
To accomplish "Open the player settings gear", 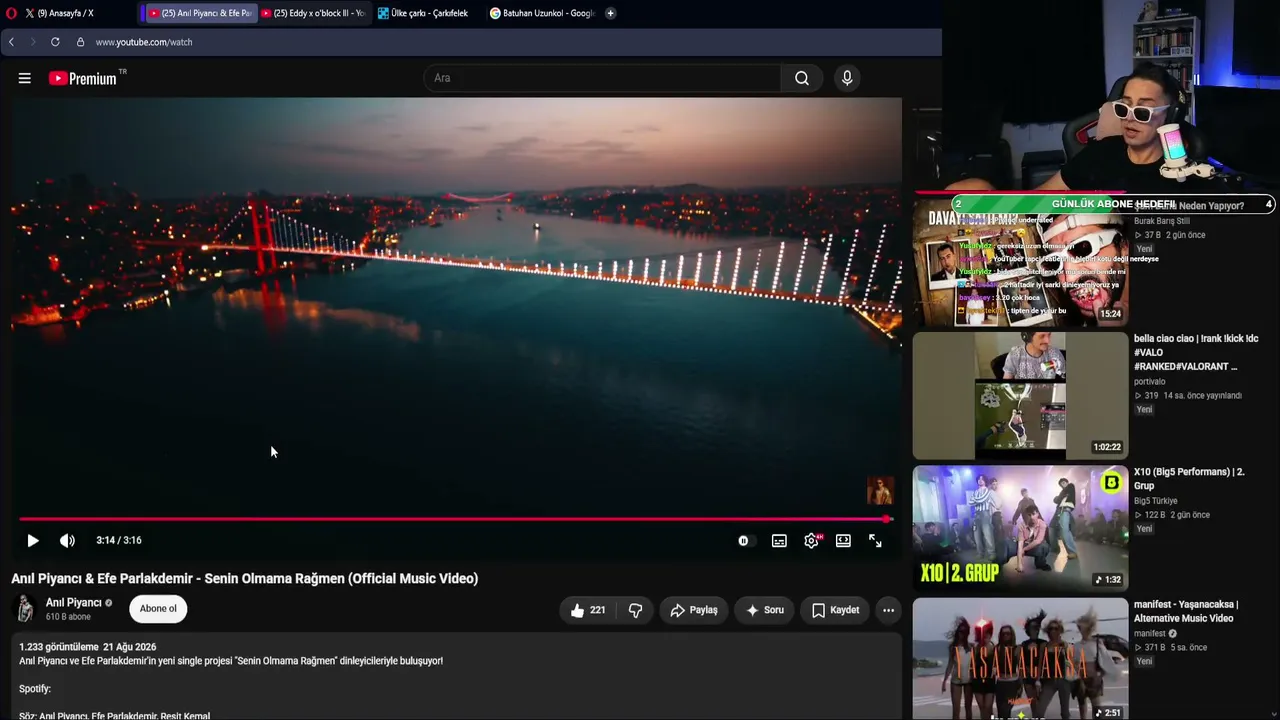I will (812, 540).
